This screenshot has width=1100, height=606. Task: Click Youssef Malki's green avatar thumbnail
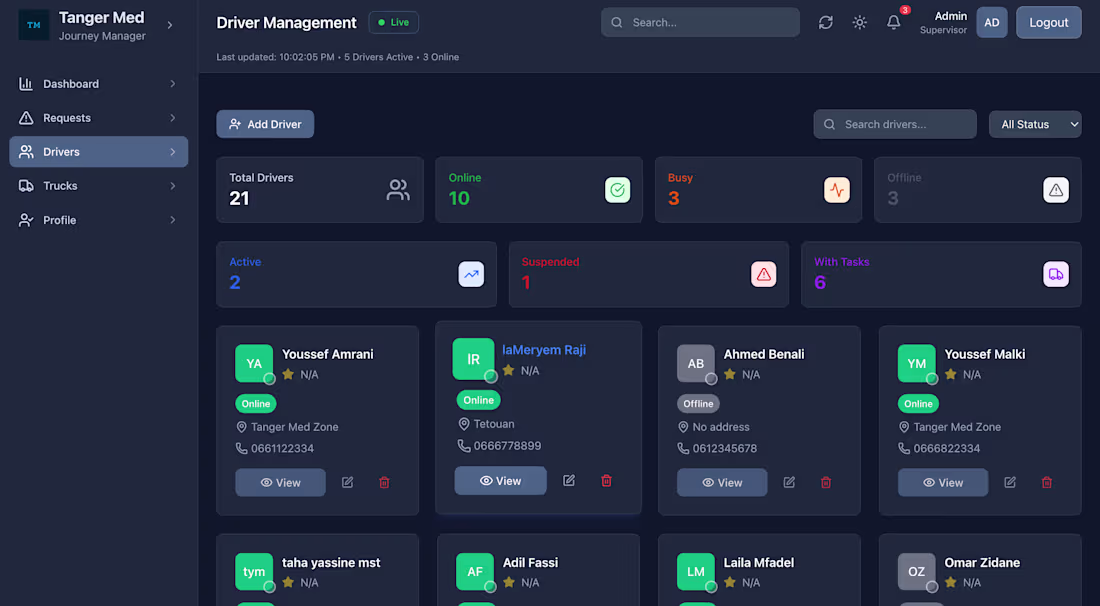(917, 363)
